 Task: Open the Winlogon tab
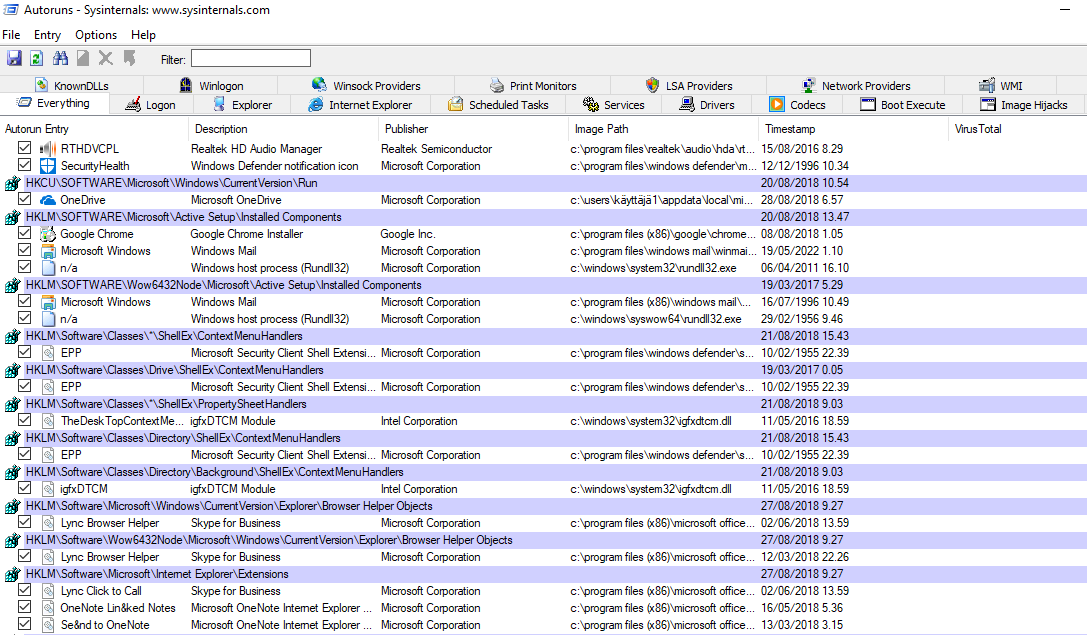tap(211, 85)
